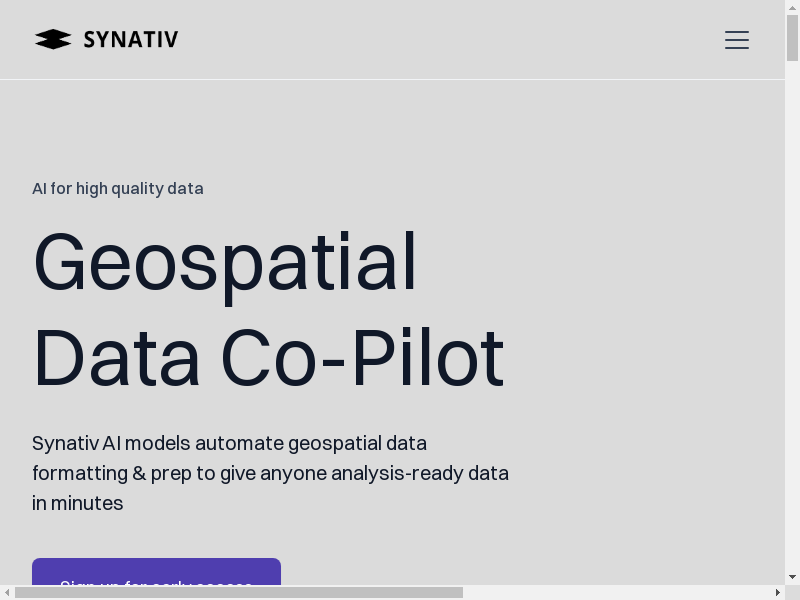
Task: Click the word "Data" in the headline
Action: pyautogui.click(x=117, y=358)
